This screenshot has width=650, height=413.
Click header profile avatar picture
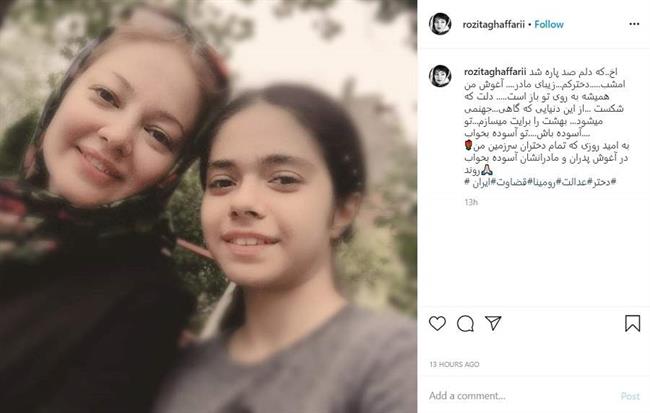[x=440, y=24]
